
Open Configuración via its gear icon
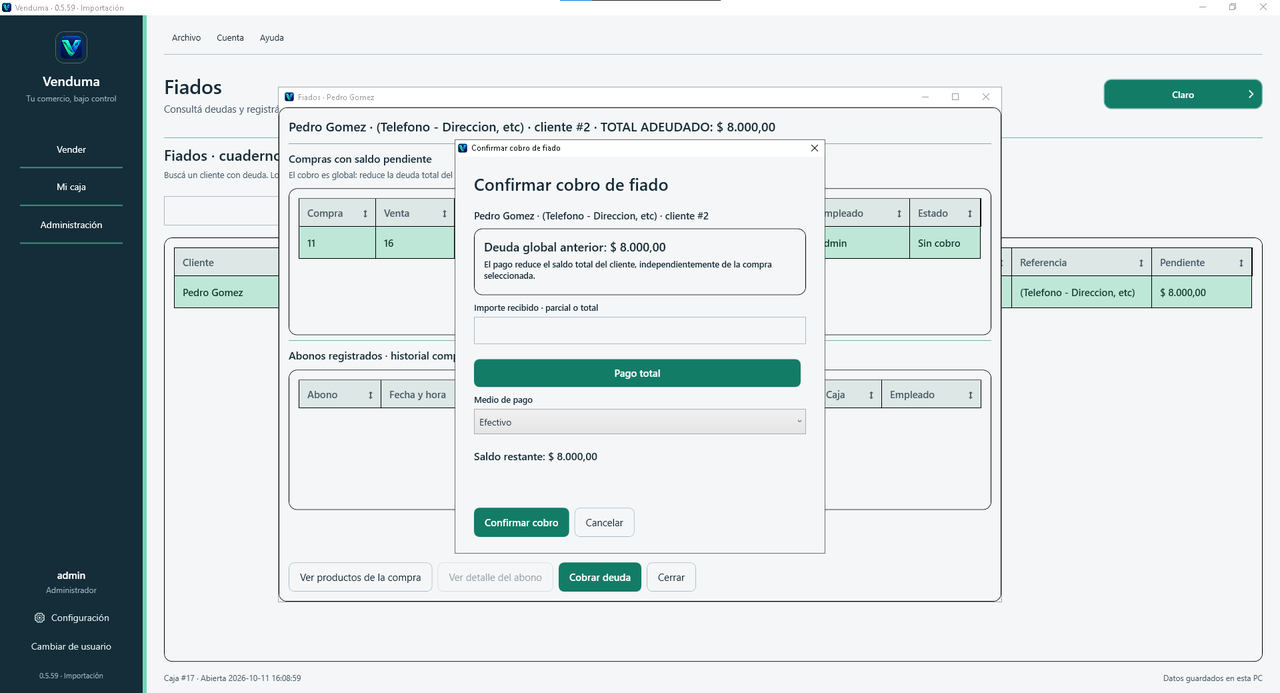pos(40,618)
